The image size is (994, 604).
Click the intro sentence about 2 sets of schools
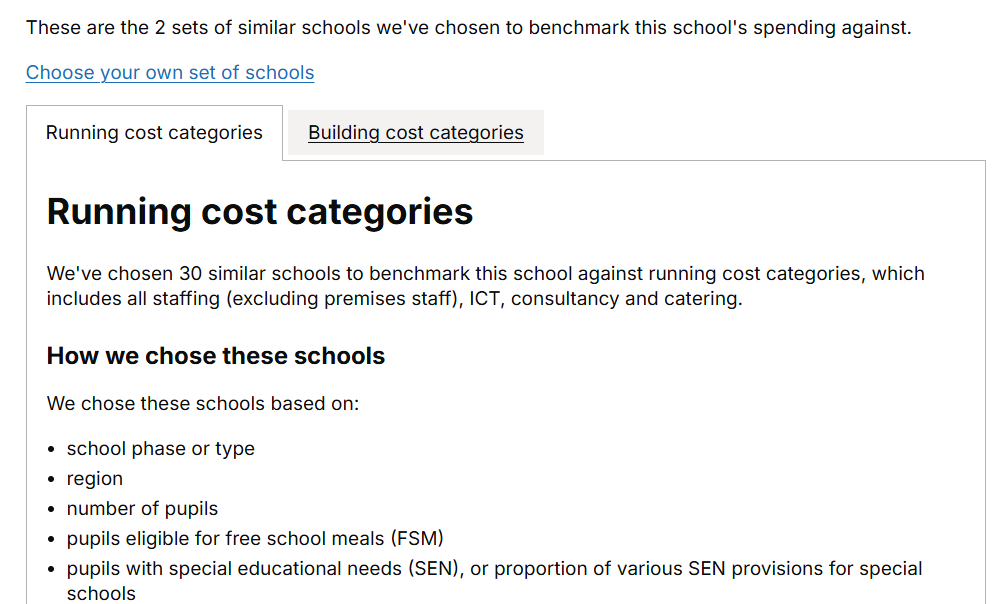(468, 27)
